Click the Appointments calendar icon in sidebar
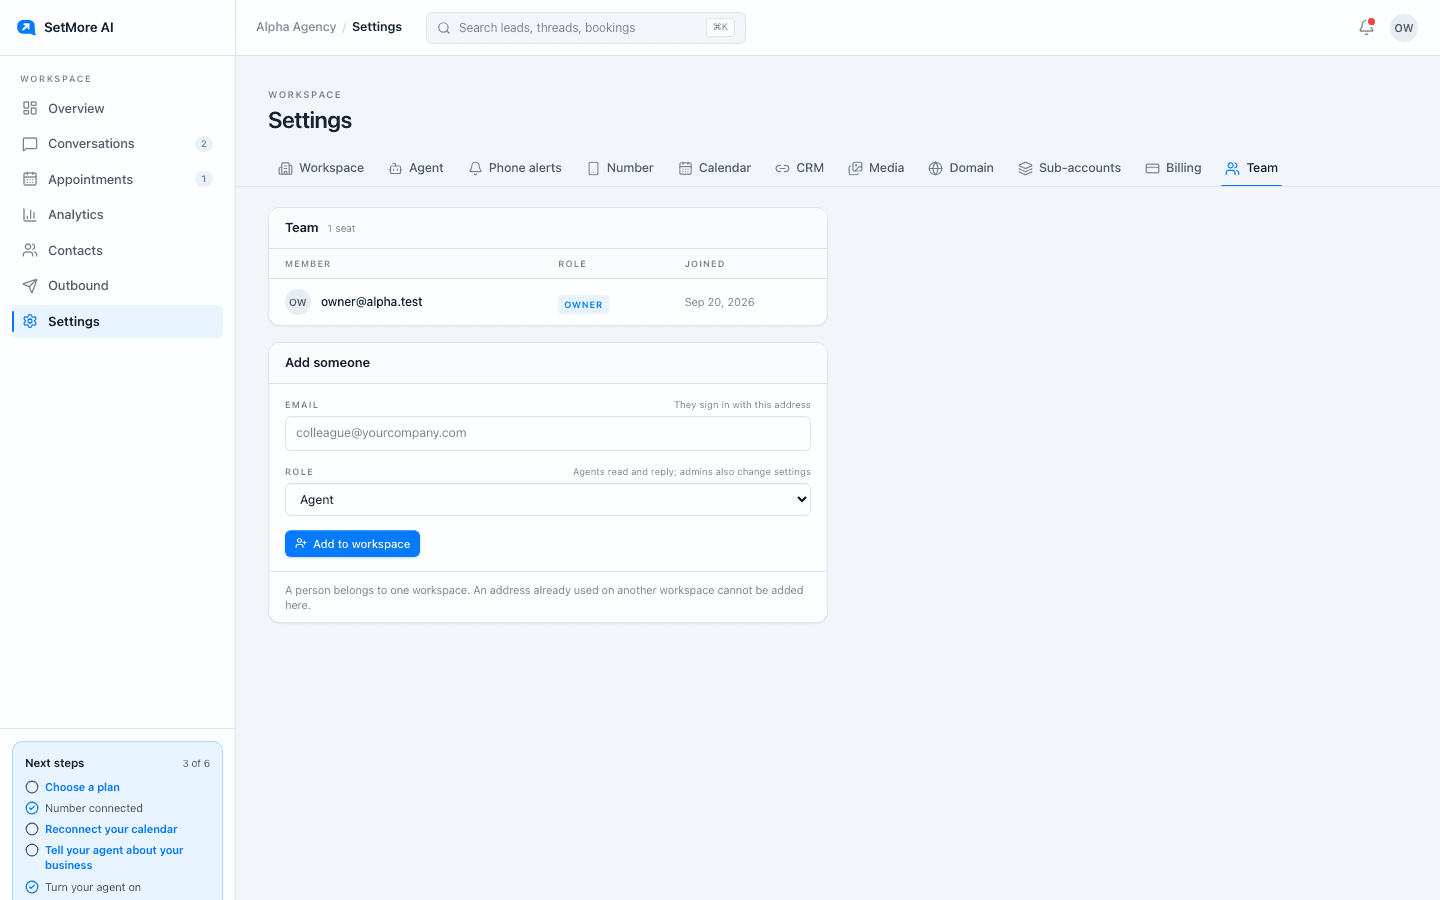 (30, 179)
